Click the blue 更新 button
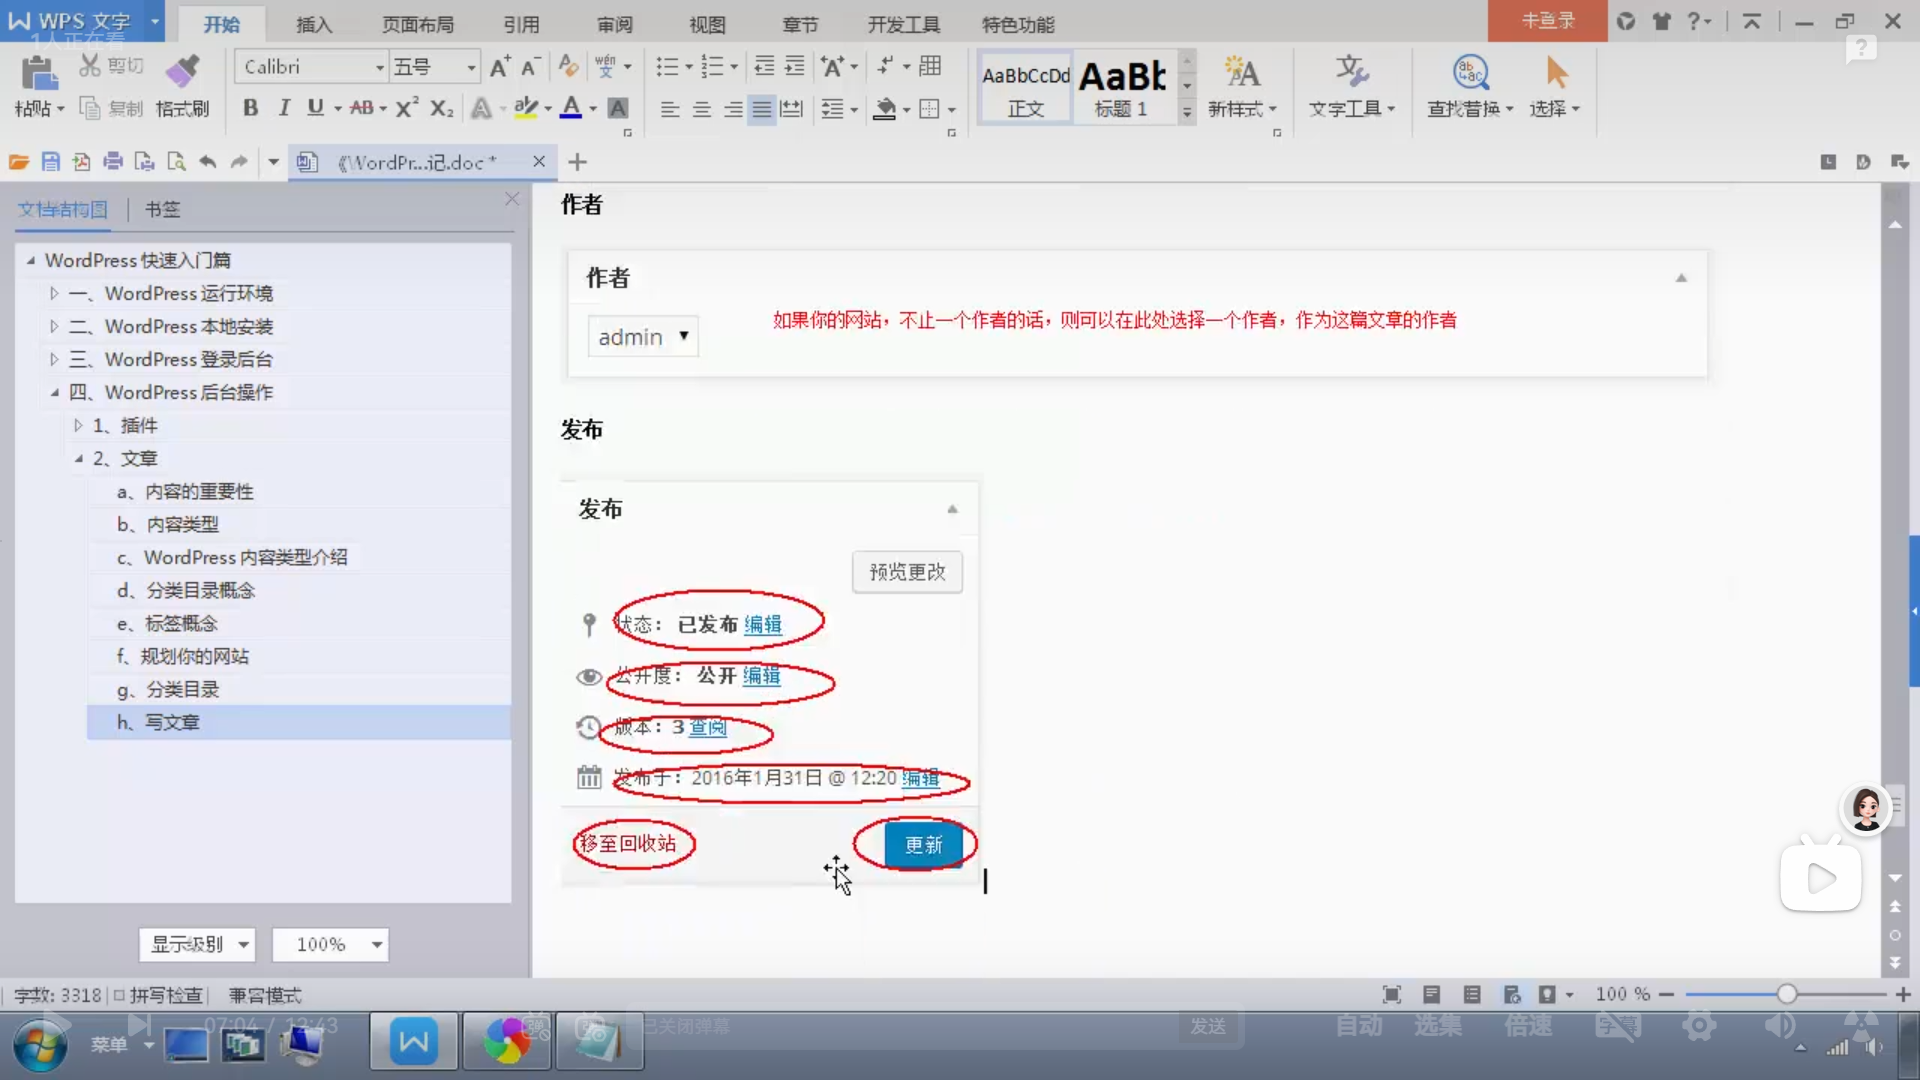Viewport: 1920px width, 1080px height. click(923, 845)
